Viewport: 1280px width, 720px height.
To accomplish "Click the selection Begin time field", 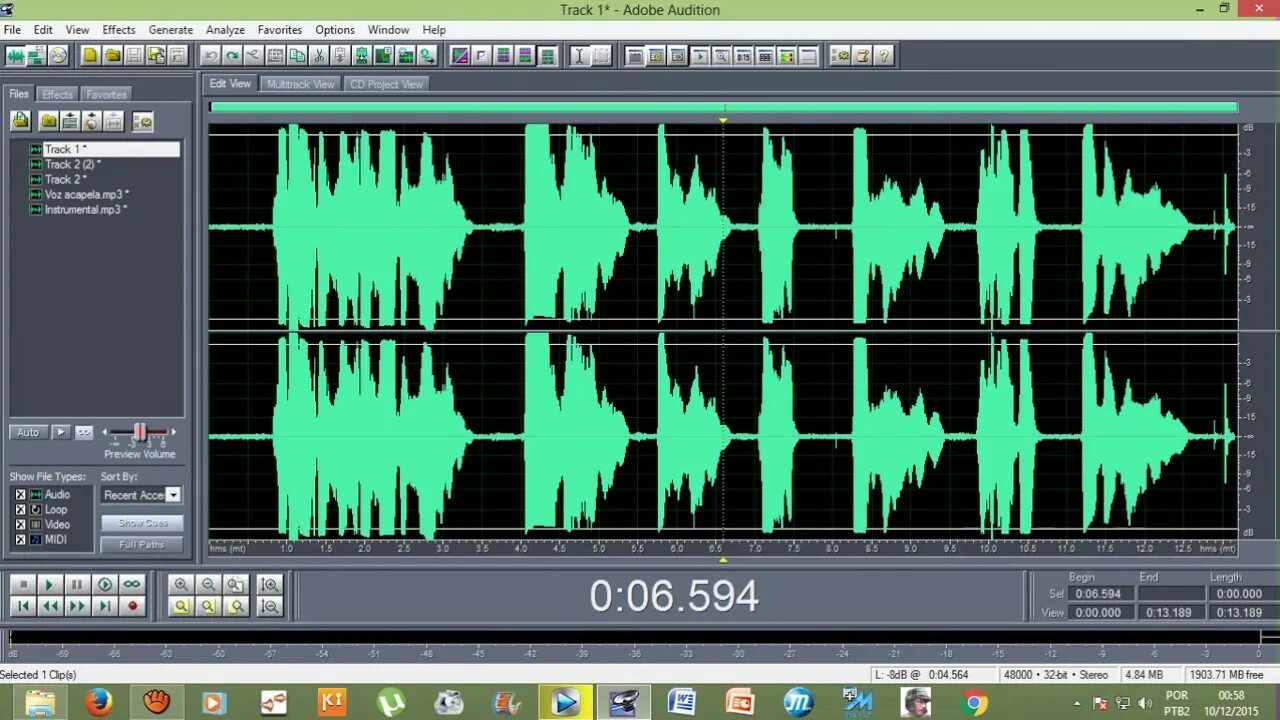I will [1100, 593].
